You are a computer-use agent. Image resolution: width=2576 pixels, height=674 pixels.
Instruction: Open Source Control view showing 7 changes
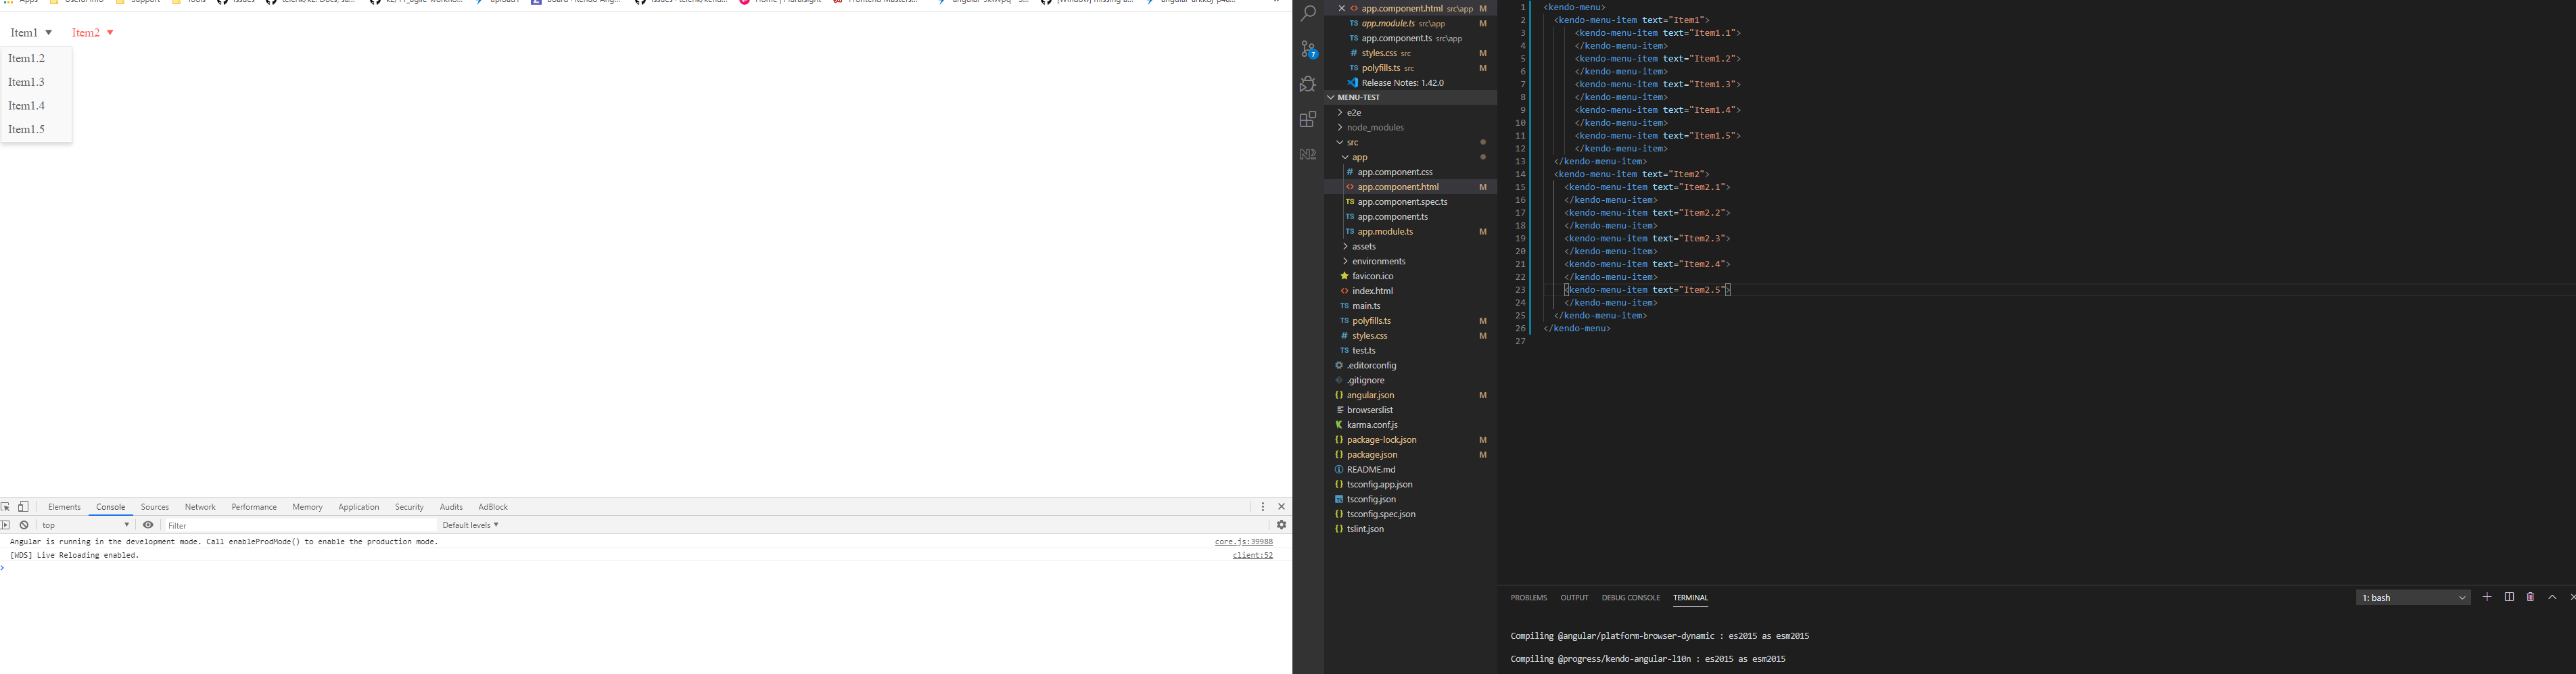1307,49
